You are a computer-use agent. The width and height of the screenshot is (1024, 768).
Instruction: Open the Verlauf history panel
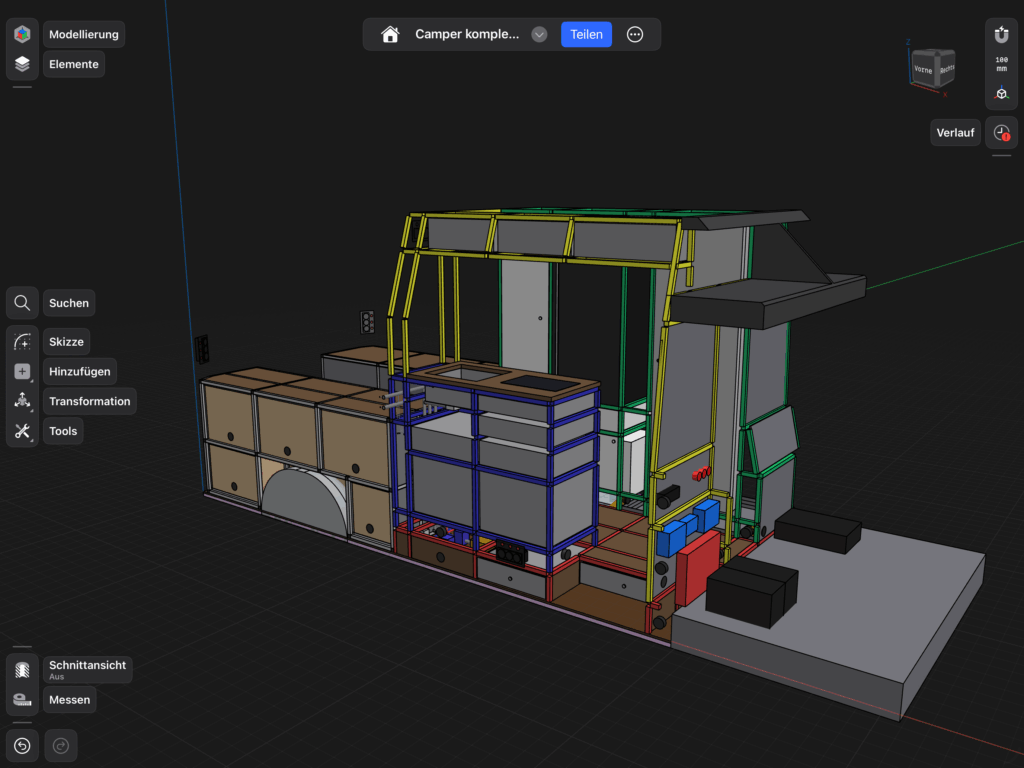coord(1001,132)
